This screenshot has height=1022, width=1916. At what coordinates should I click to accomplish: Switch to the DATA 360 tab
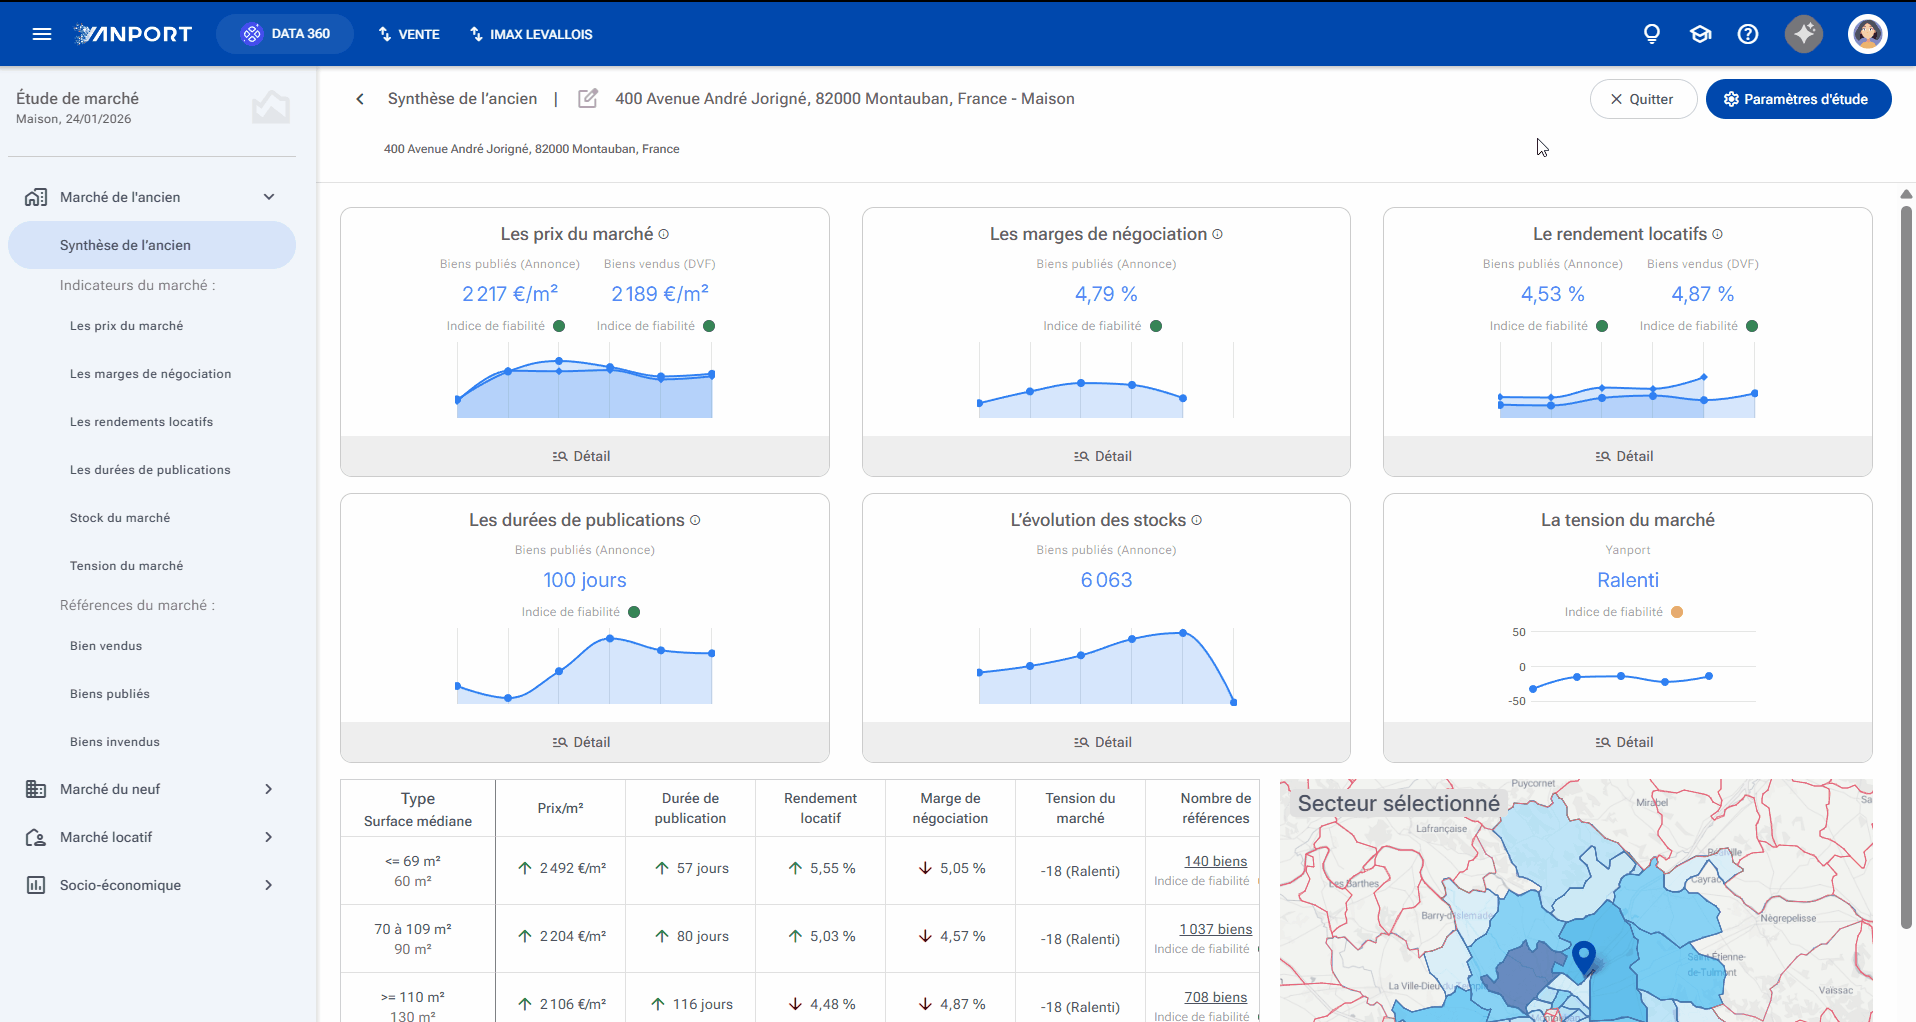point(285,34)
